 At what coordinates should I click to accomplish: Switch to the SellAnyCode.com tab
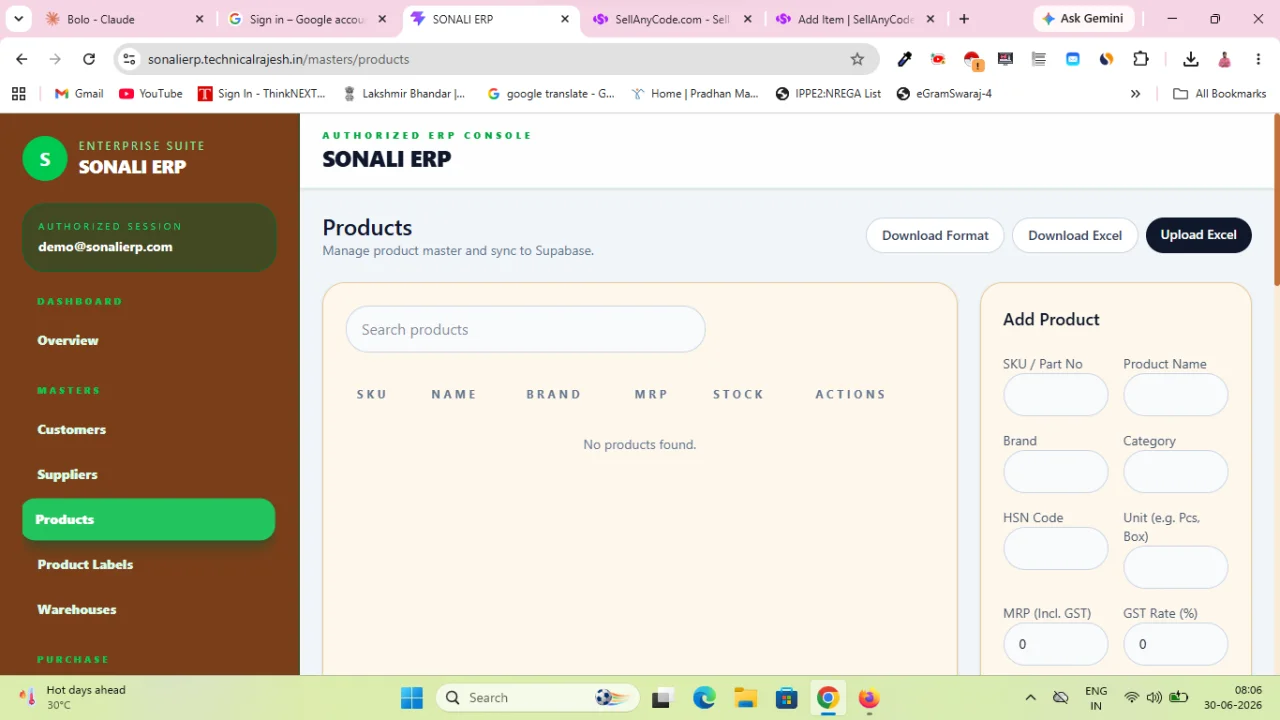click(x=672, y=19)
